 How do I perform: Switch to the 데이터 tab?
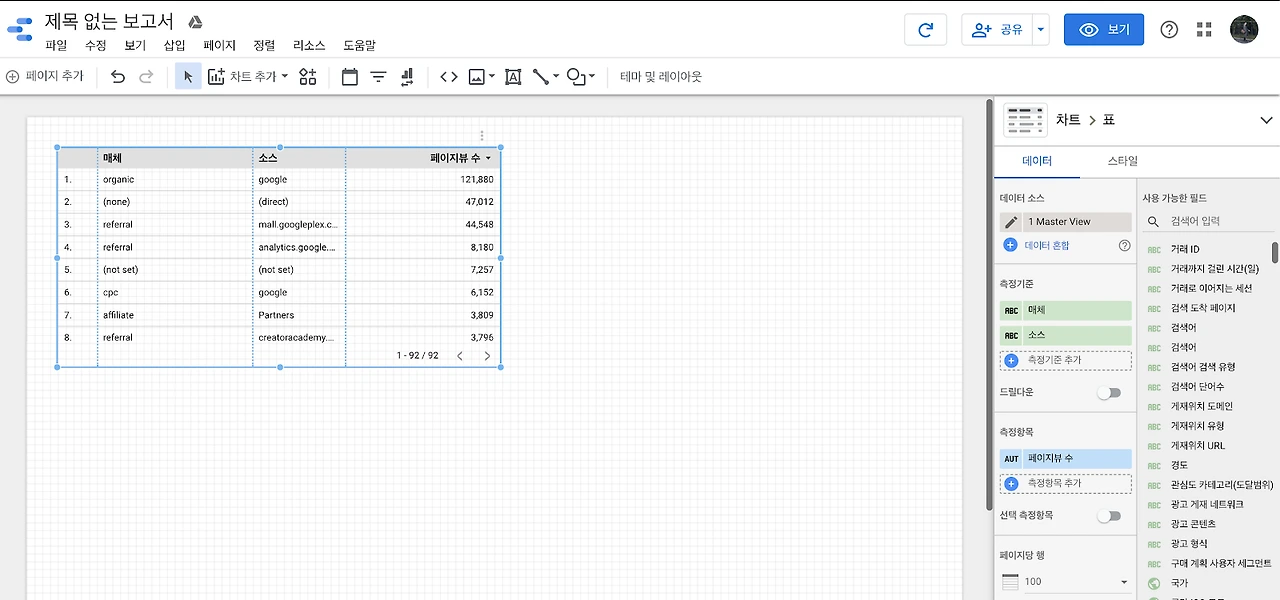click(x=1036, y=161)
